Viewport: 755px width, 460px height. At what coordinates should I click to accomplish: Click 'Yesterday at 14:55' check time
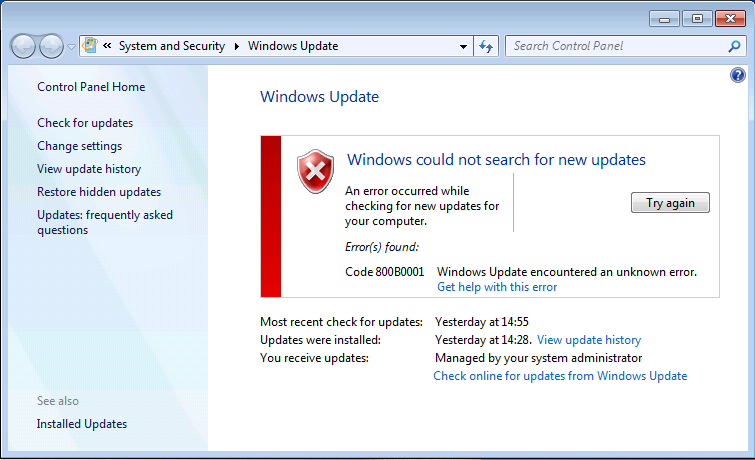point(482,322)
